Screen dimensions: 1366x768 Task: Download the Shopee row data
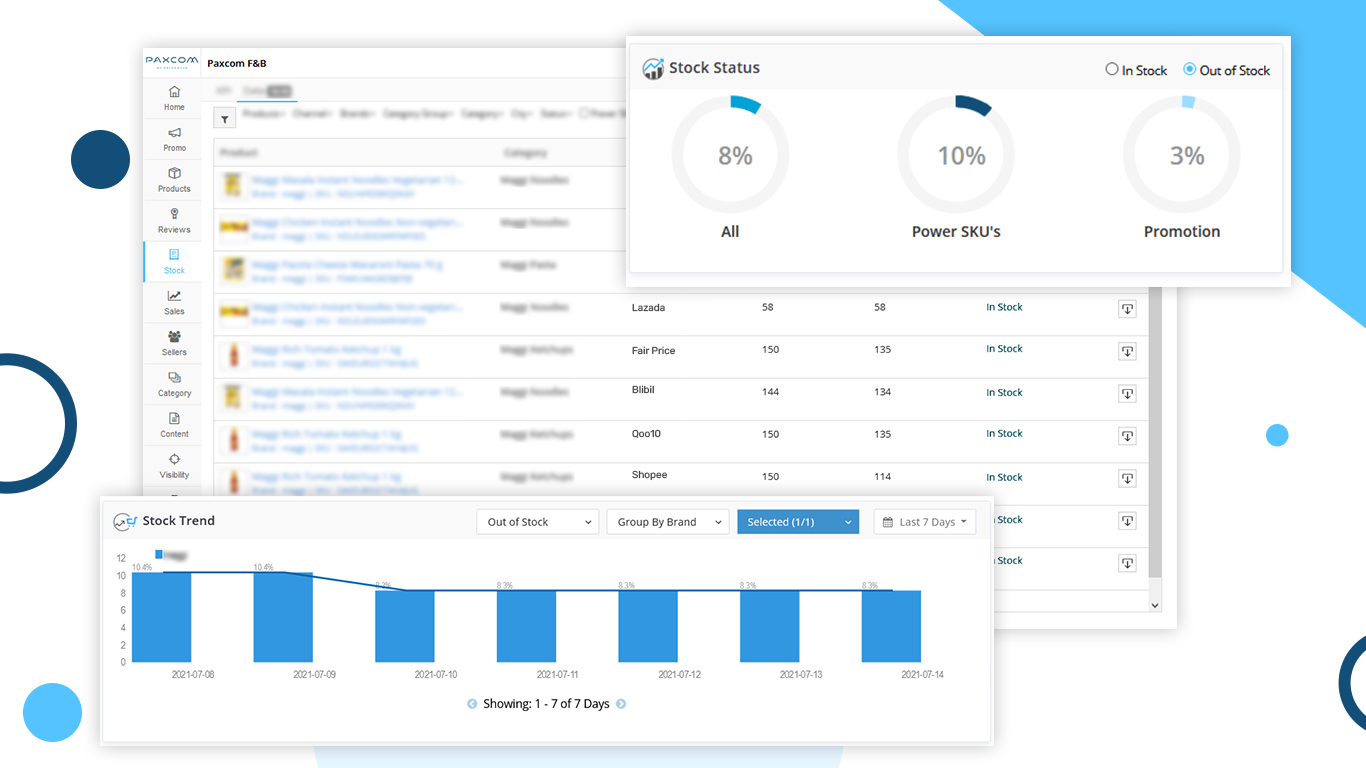pos(1127,479)
